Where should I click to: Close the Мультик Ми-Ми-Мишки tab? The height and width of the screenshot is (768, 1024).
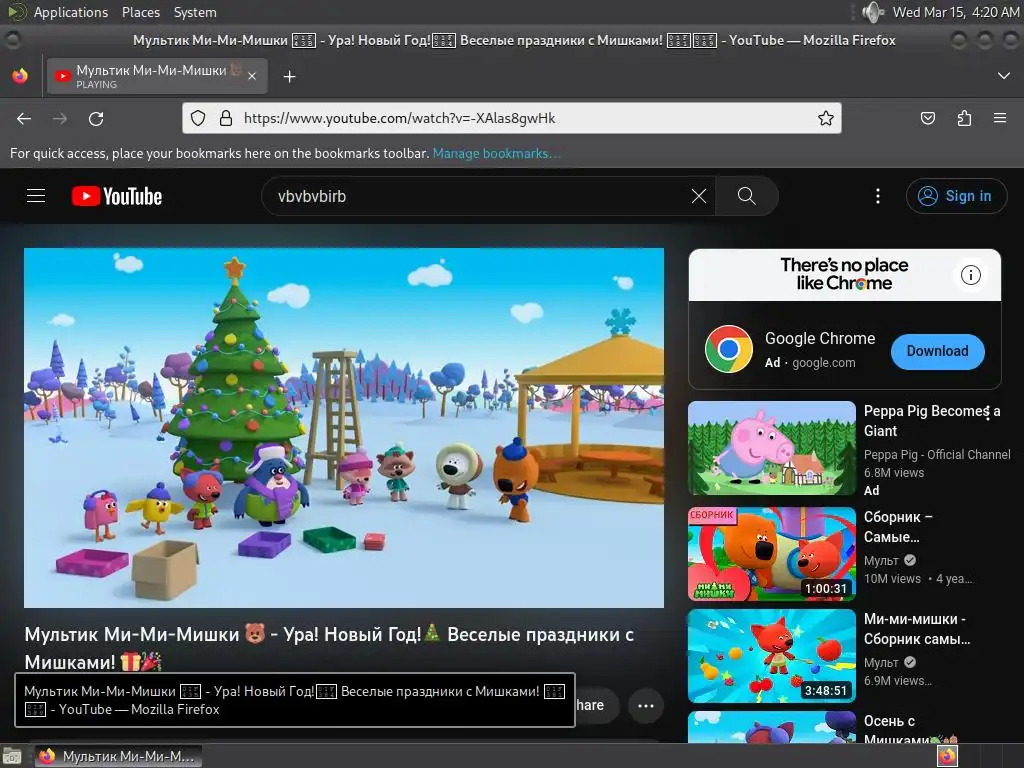[x=252, y=76]
